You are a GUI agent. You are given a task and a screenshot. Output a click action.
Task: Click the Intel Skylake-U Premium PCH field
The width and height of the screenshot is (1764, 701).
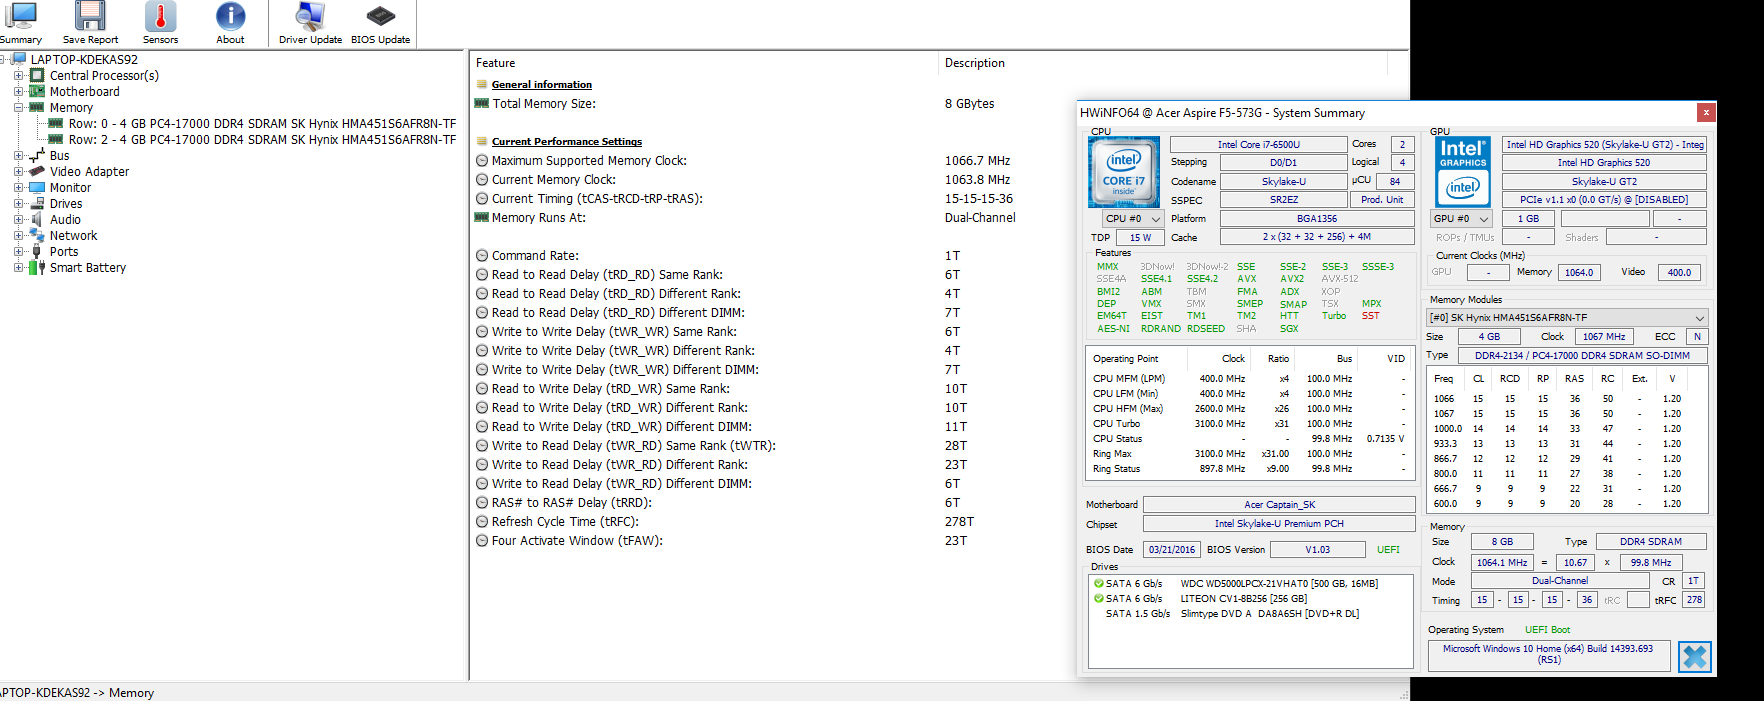click(1279, 524)
